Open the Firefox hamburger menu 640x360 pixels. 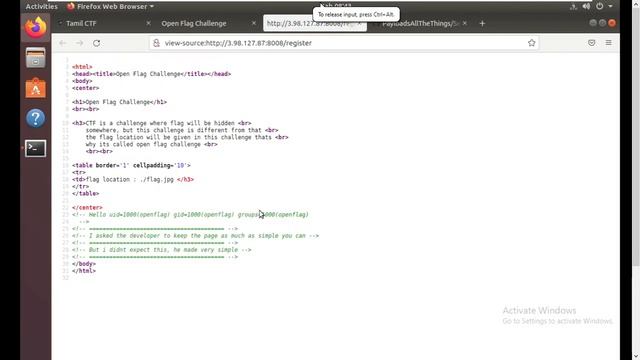point(609,43)
